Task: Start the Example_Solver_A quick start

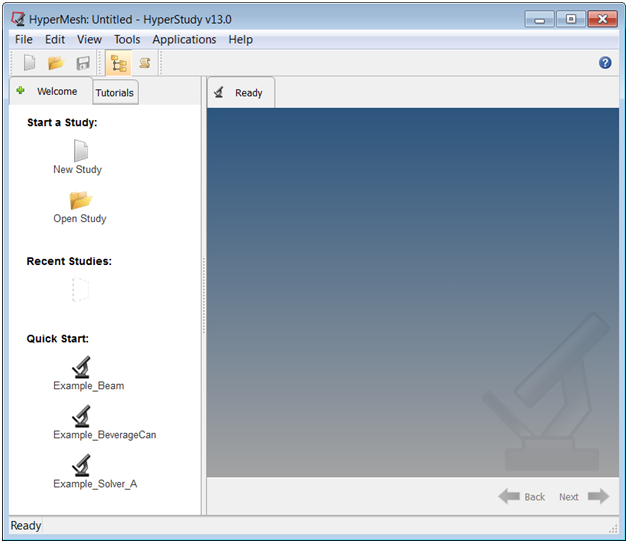Action: [x=82, y=466]
